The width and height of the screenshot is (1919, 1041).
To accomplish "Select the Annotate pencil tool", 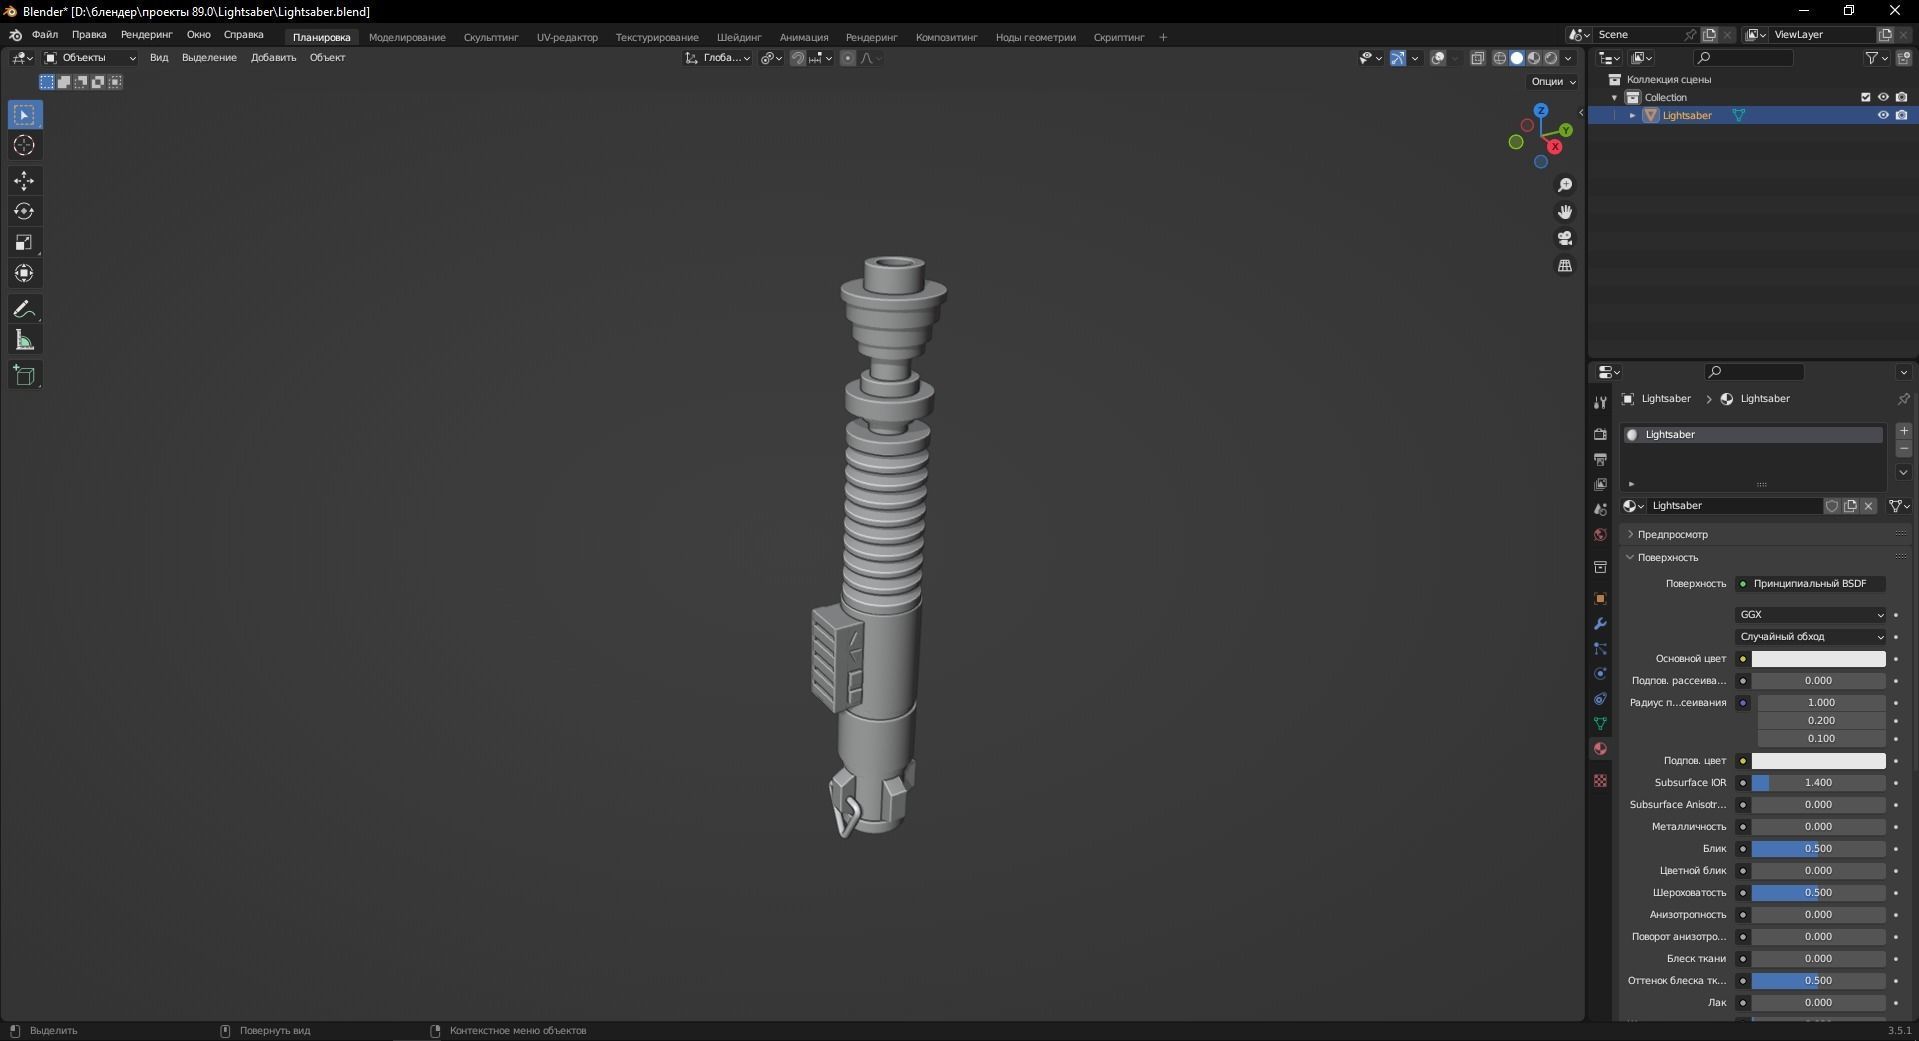I will pyautogui.click(x=24, y=310).
